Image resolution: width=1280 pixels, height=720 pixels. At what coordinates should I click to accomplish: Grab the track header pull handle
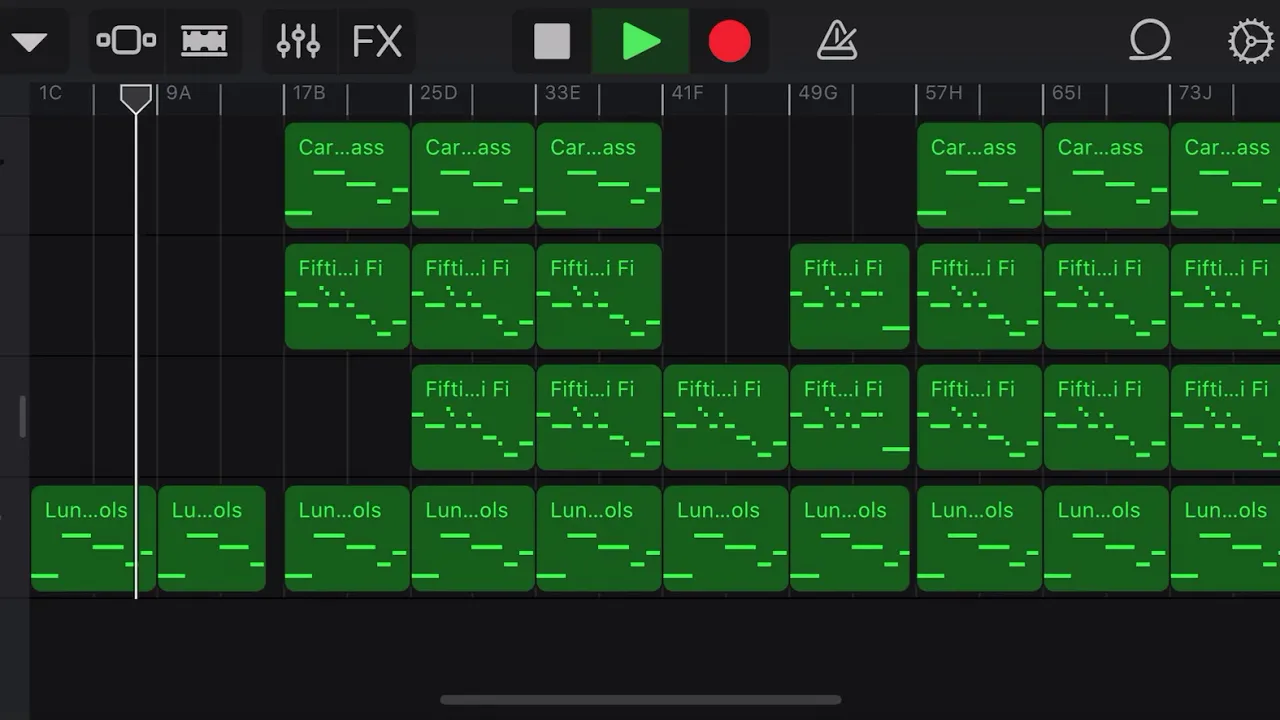22,417
